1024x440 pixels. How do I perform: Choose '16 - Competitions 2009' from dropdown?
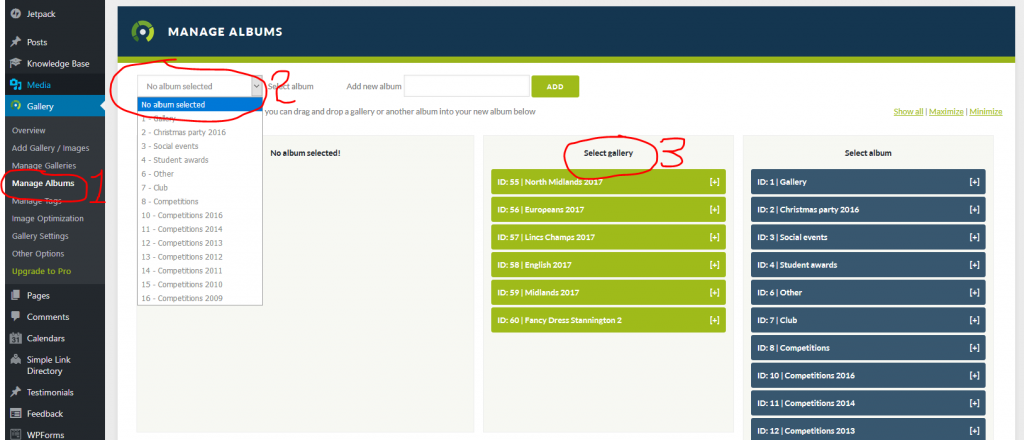coord(200,298)
